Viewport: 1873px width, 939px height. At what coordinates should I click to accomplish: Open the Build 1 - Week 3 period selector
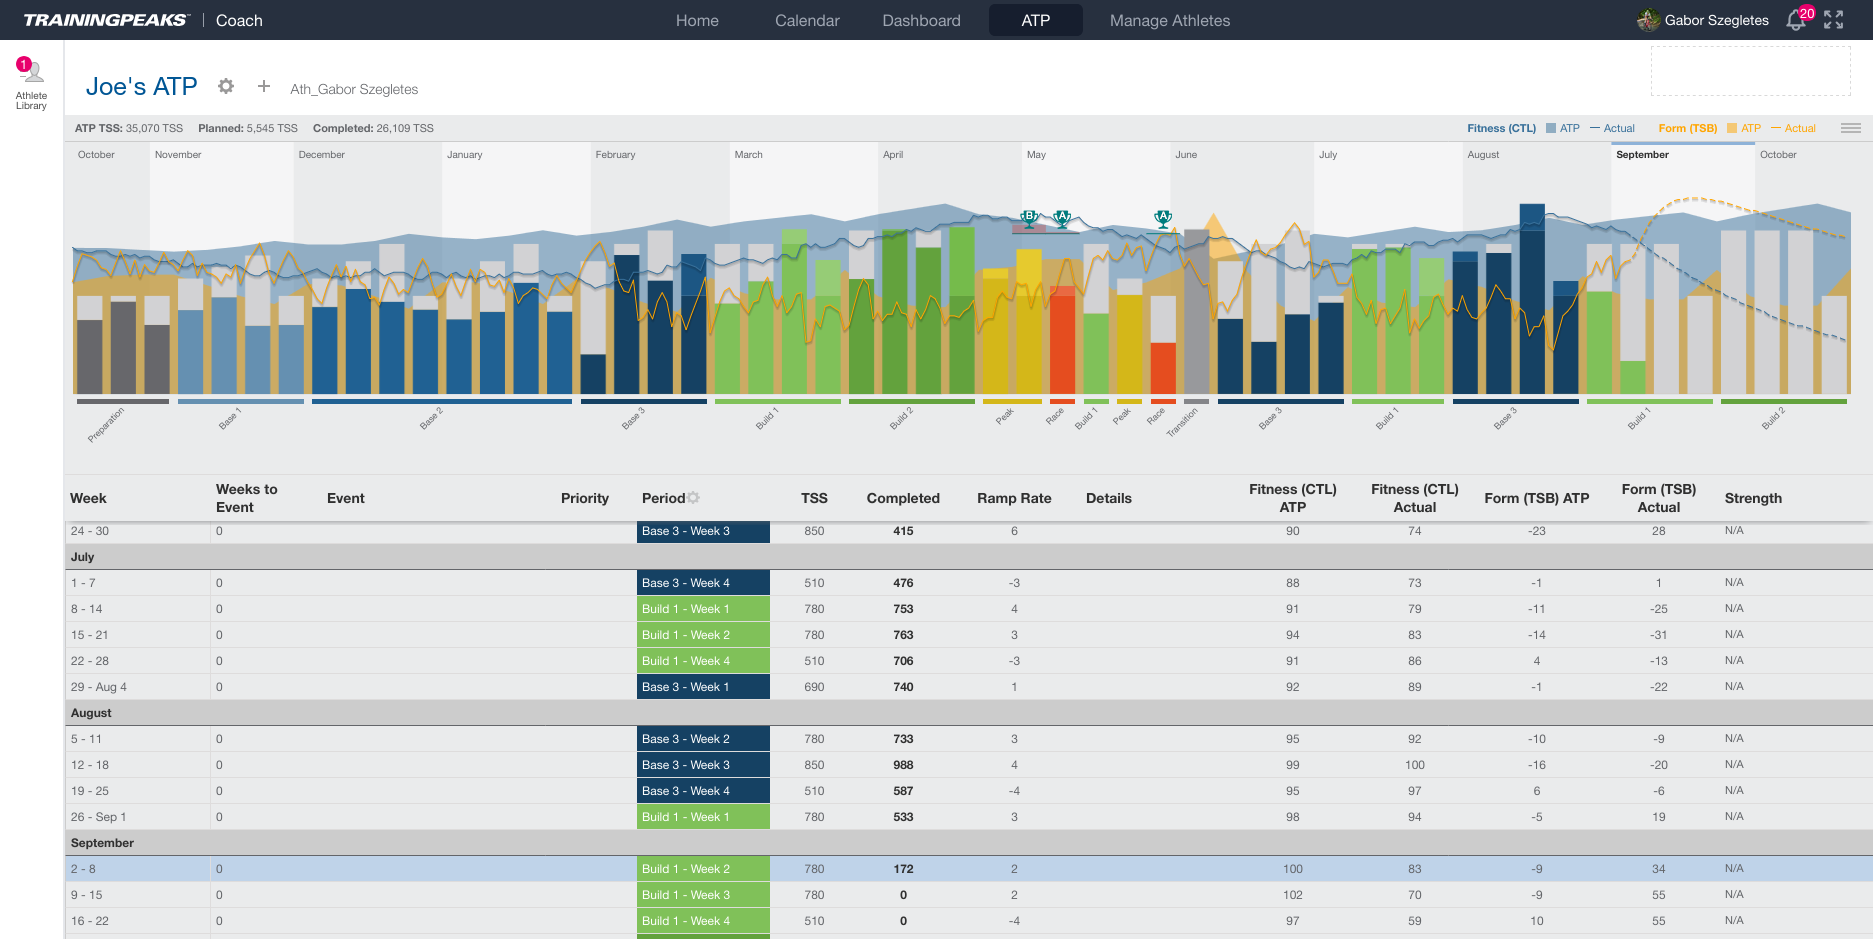703,895
